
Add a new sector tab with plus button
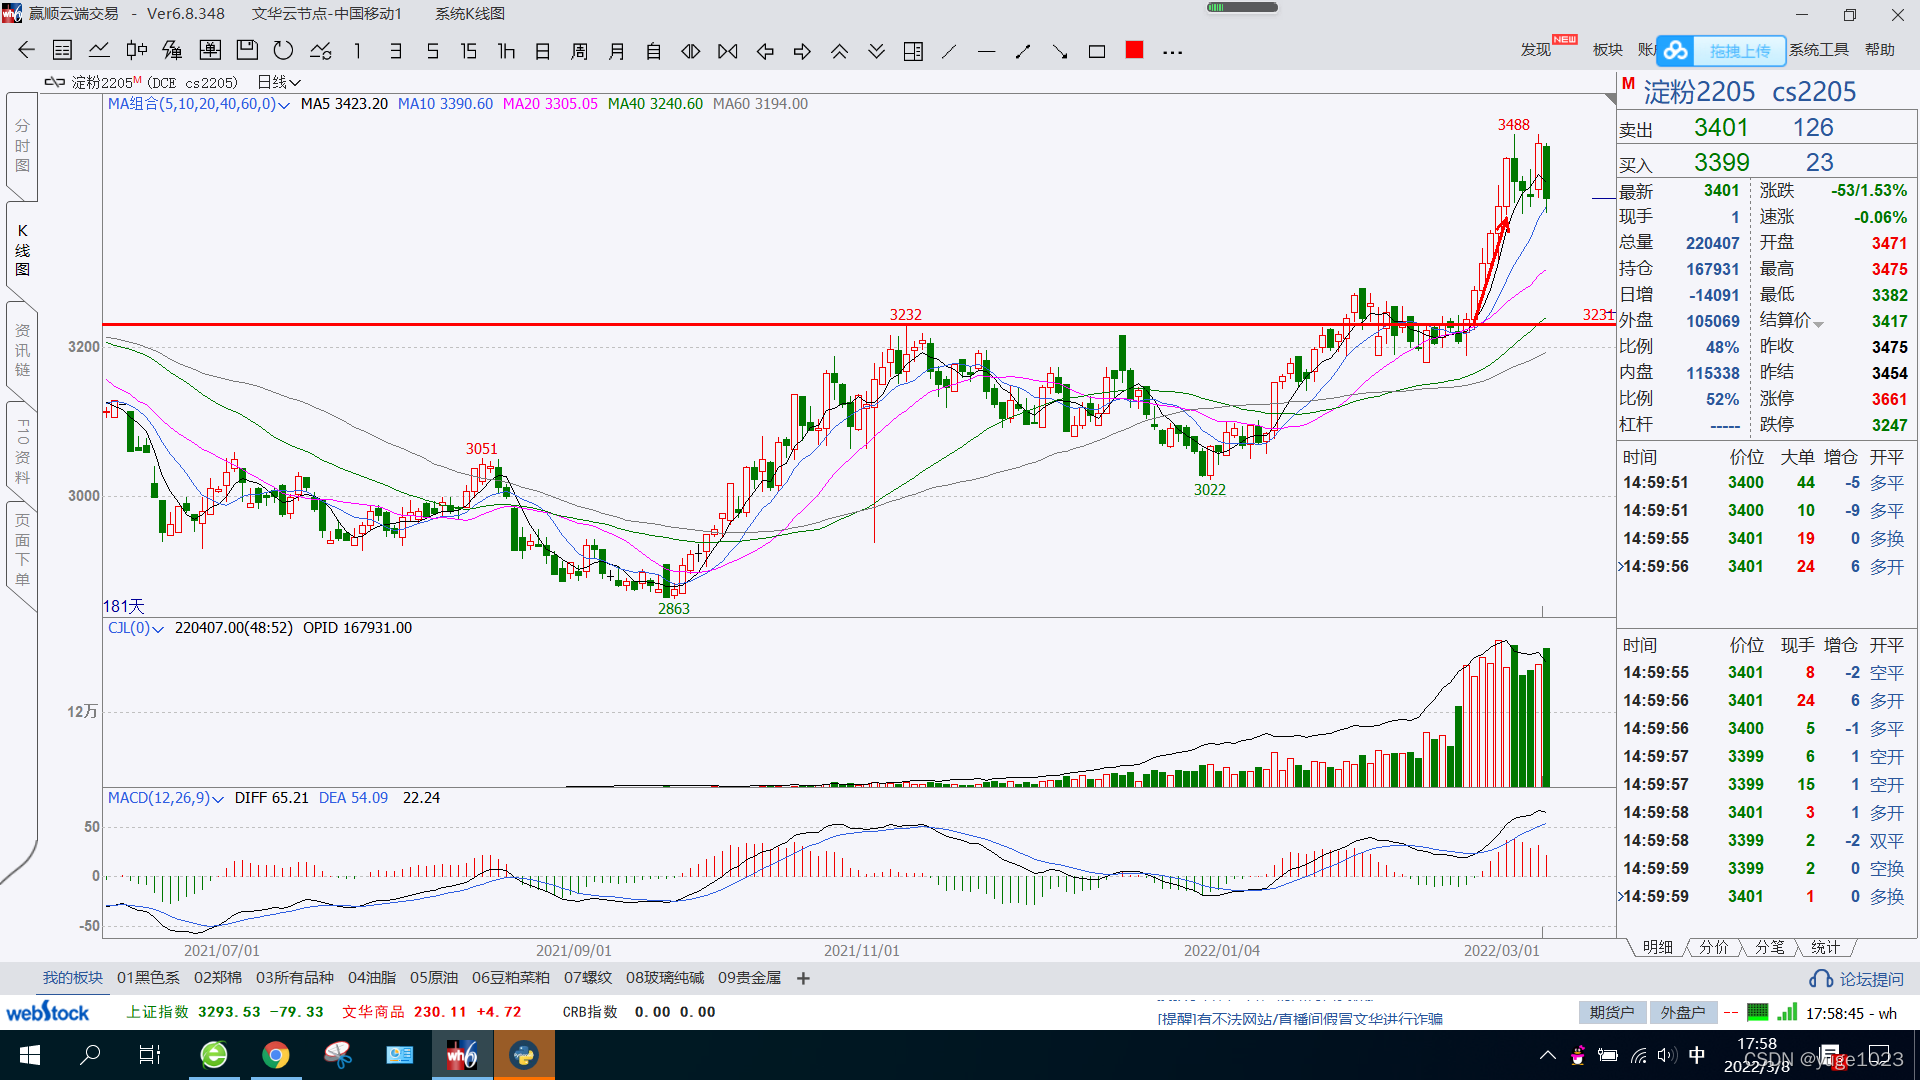coord(803,979)
